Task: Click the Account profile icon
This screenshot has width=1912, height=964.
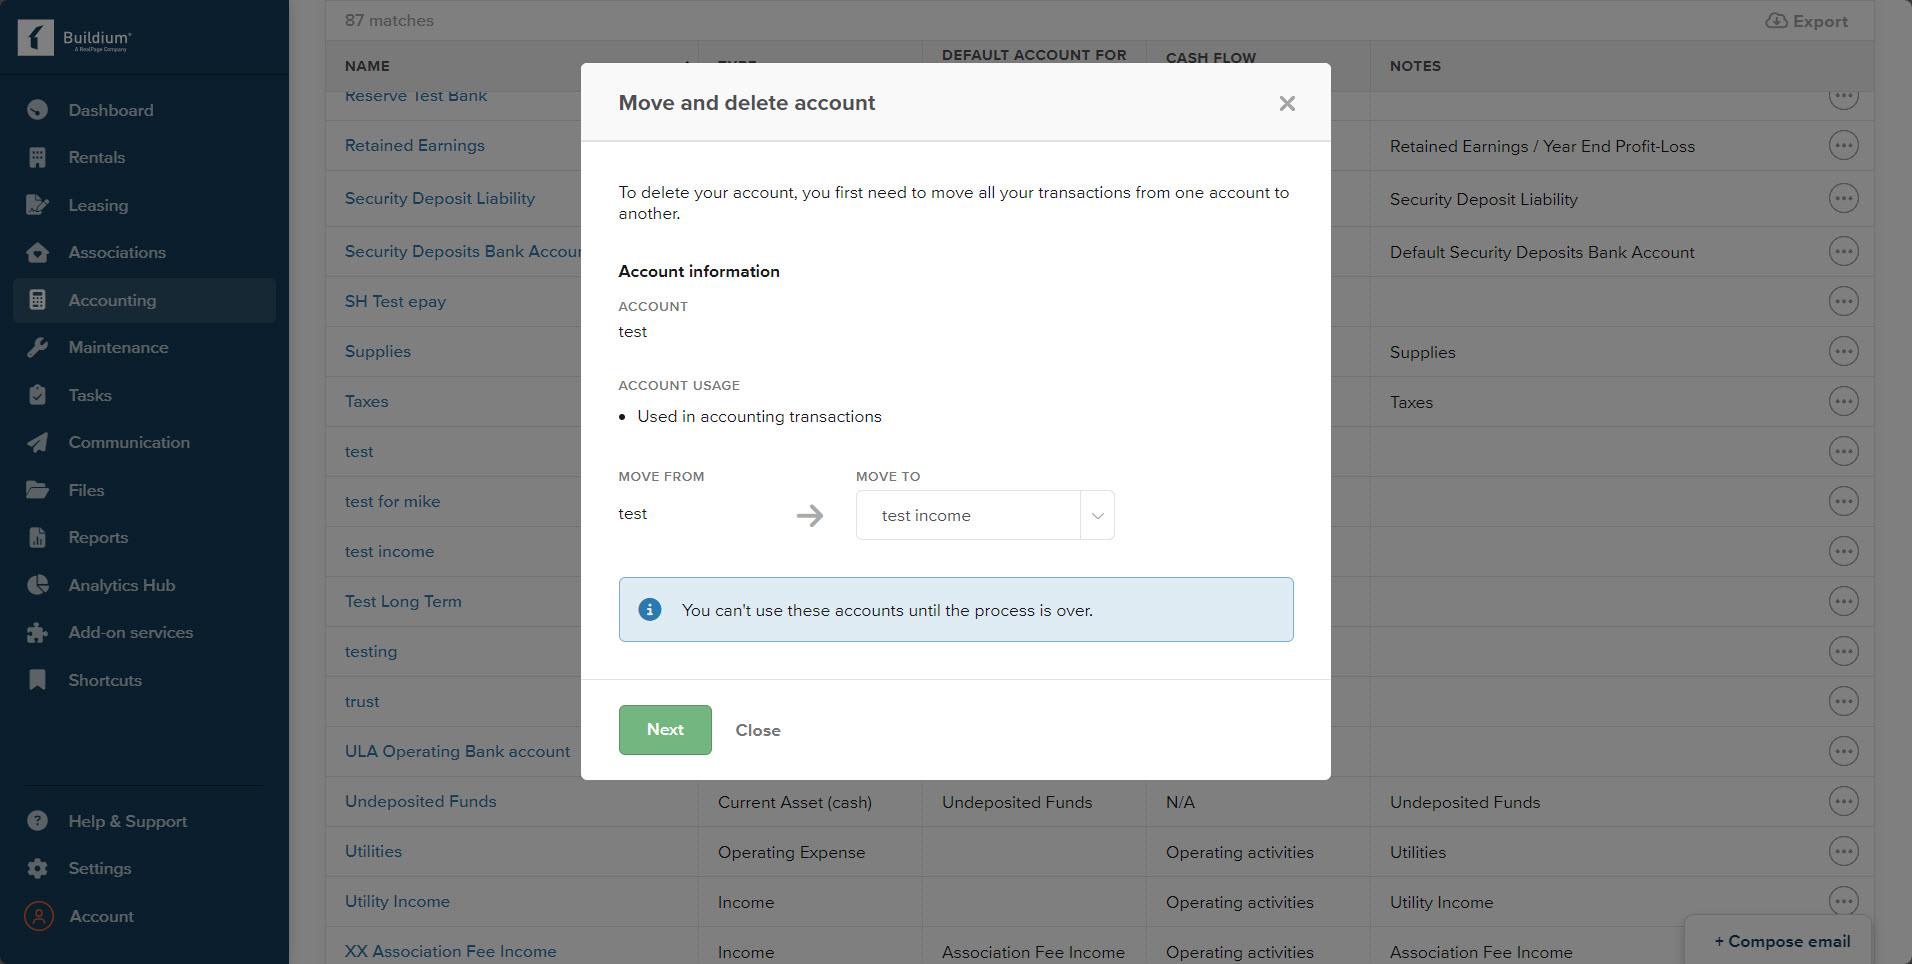Action: point(39,916)
